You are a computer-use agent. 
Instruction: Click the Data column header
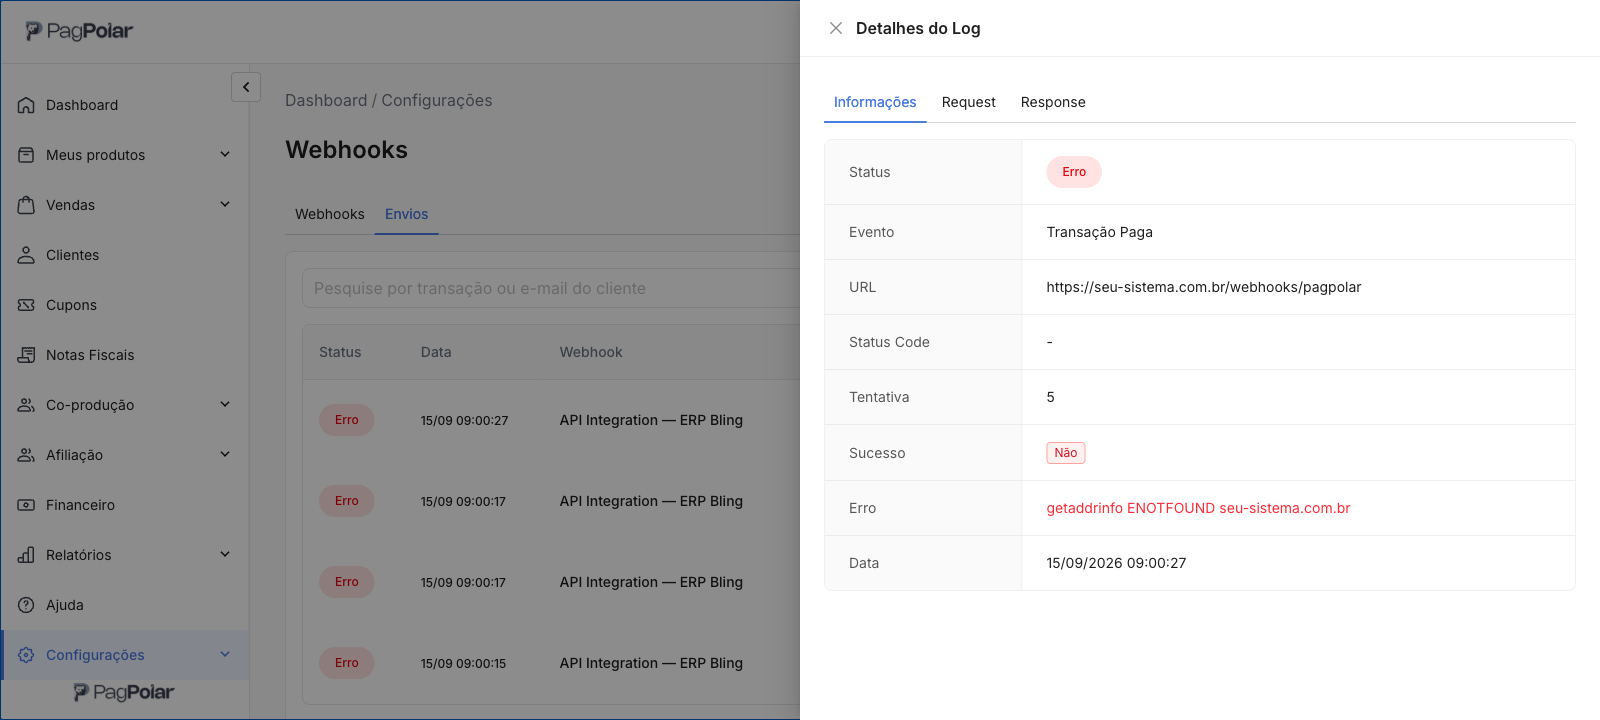coord(436,352)
